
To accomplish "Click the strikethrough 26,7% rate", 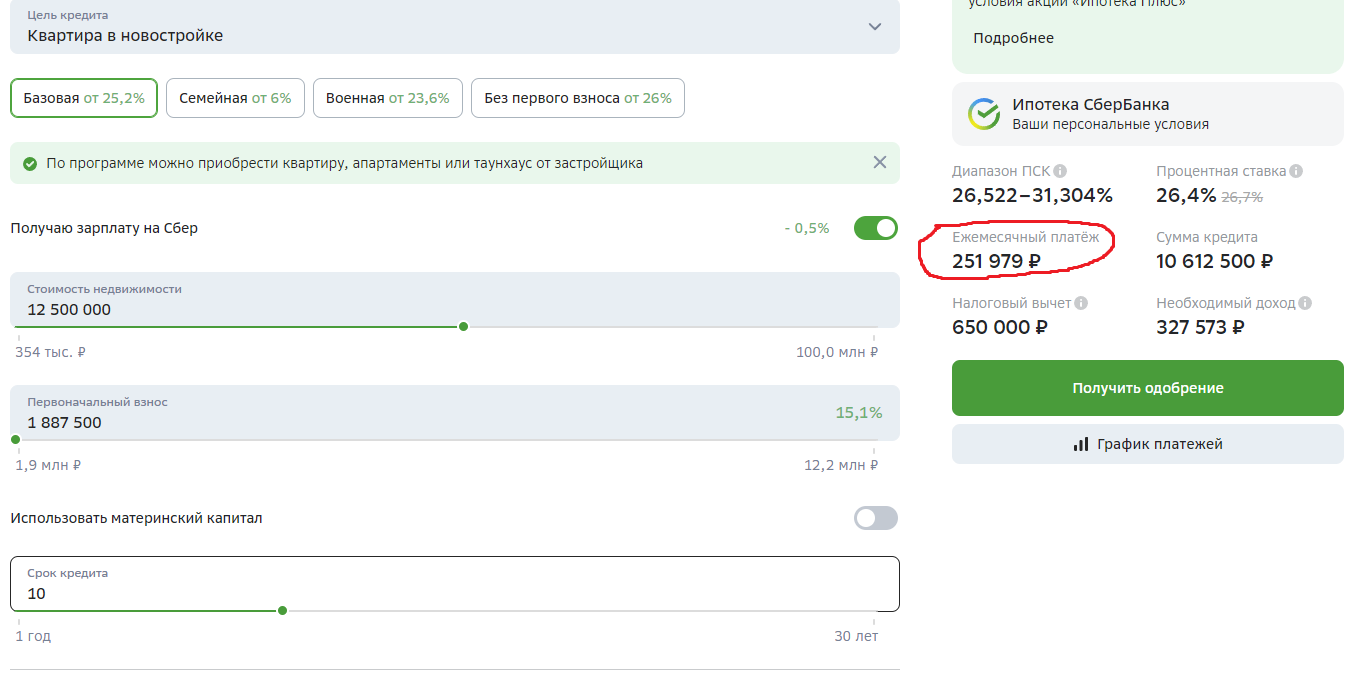I will [1242, 198].
